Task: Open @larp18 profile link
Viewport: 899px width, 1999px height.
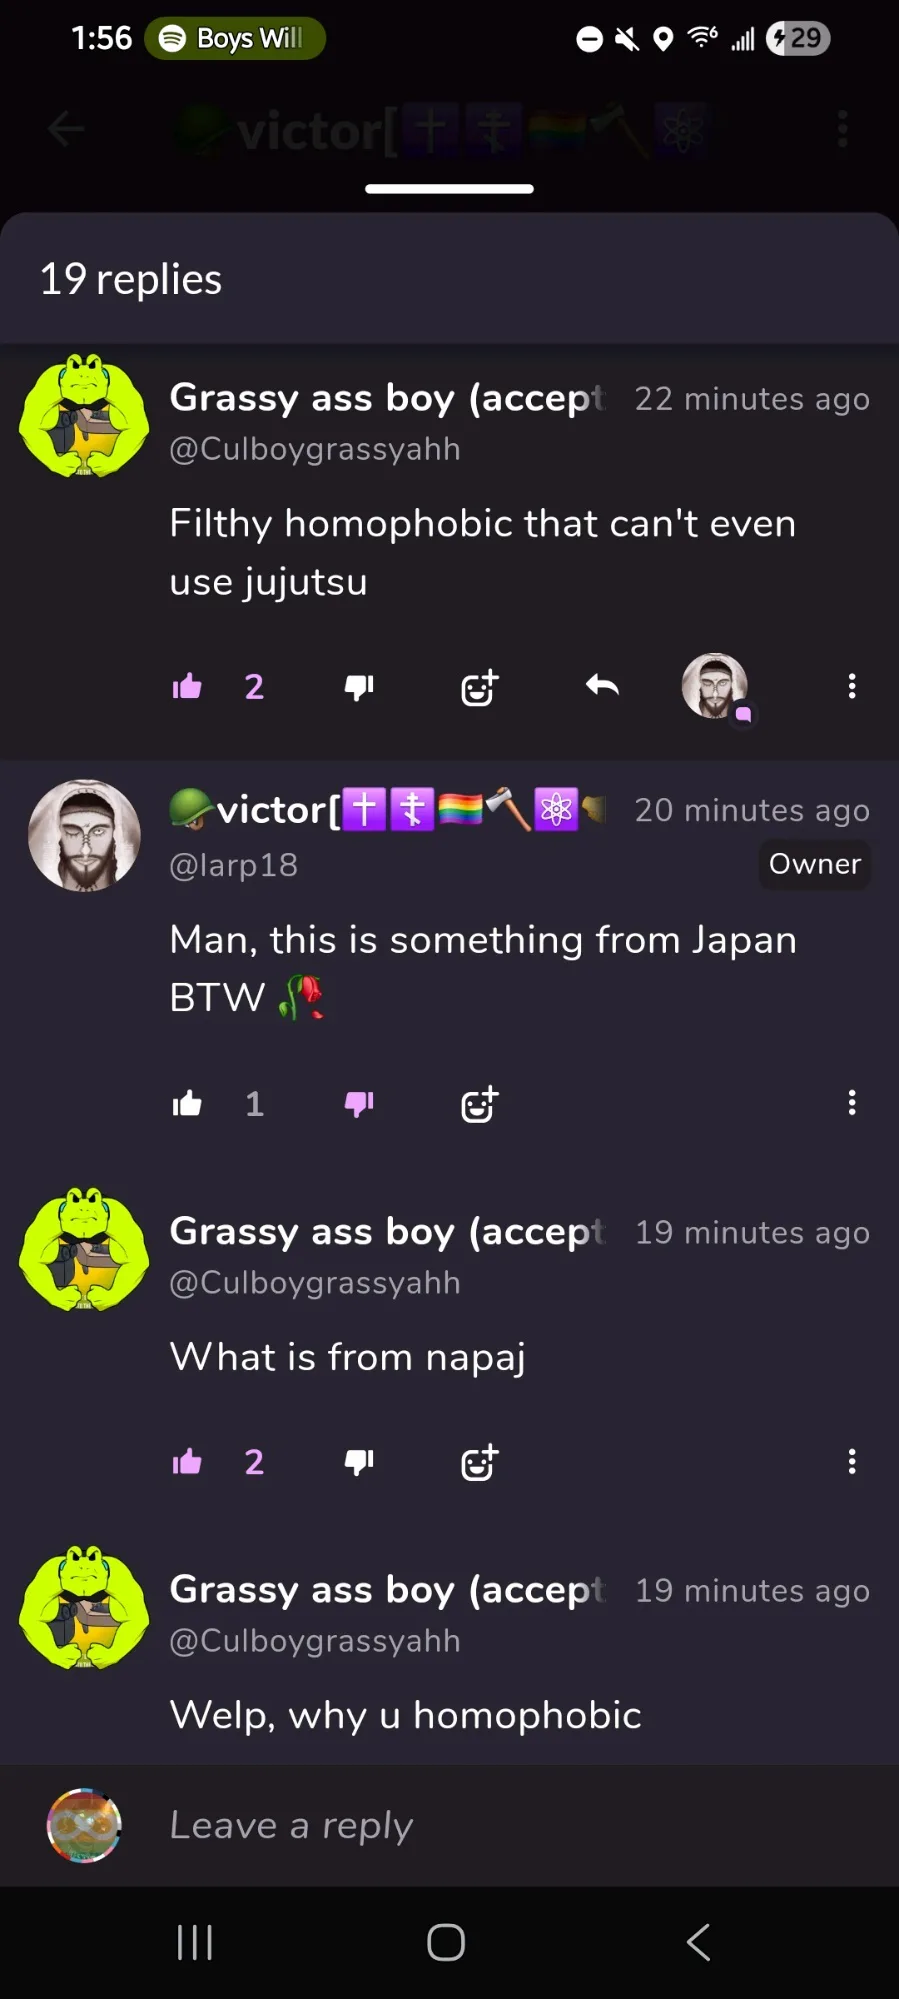Action: [234, 865]
